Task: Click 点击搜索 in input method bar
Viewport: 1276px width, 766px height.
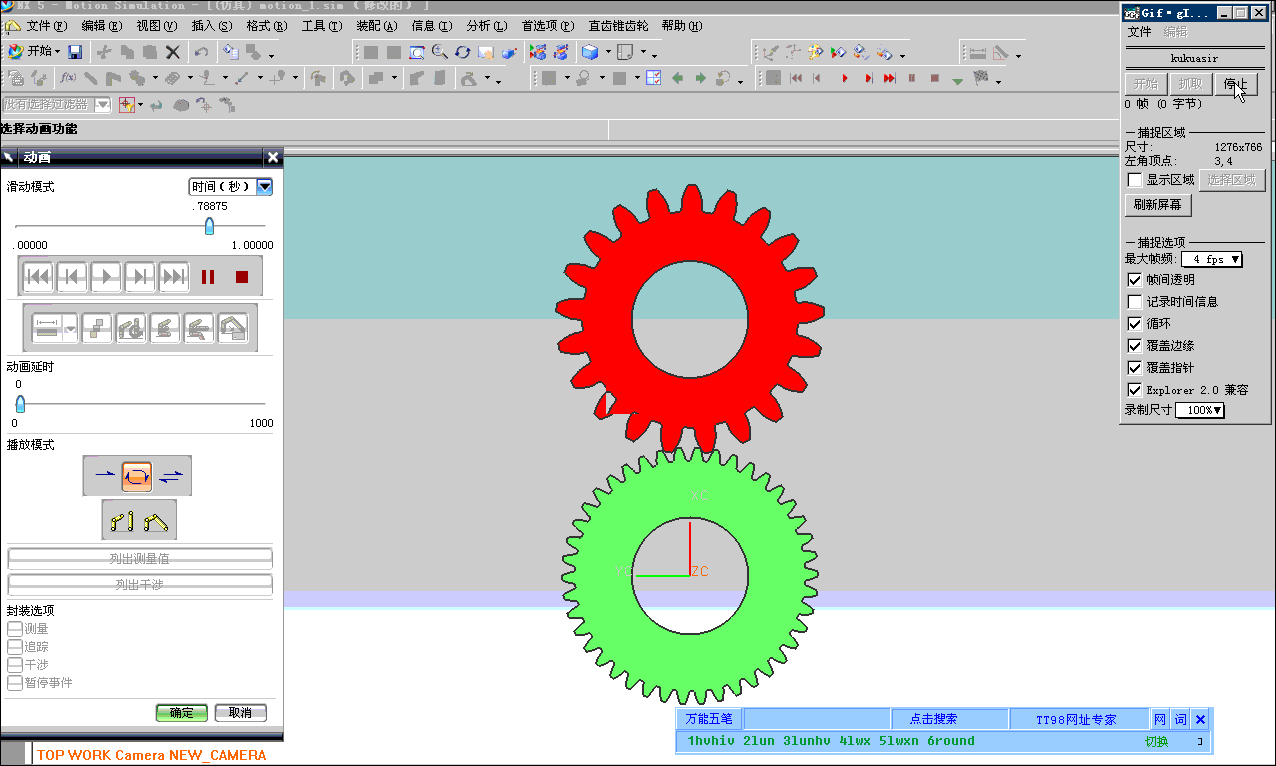Action: click(933, 719)
